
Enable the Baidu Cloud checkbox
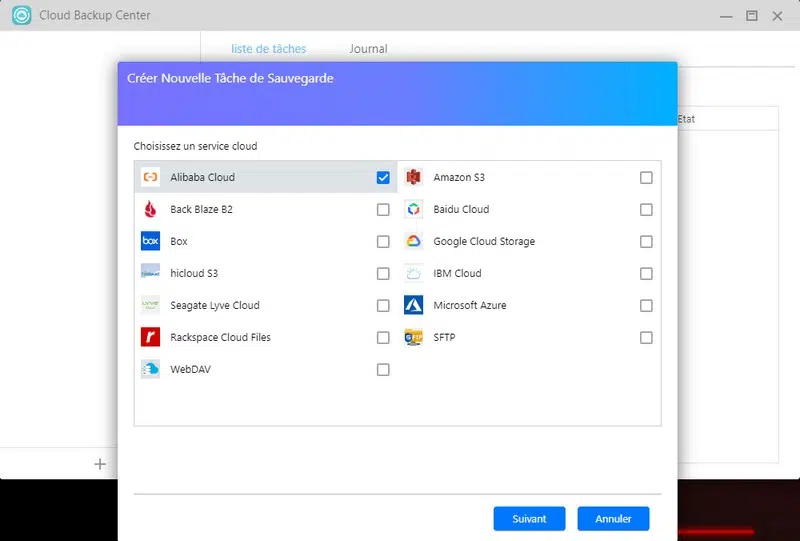point(646,210)
